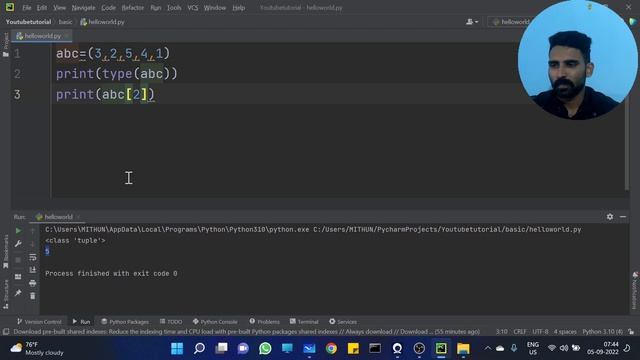Click cursor position 3:10 in status bar

(x=502, y=331)
